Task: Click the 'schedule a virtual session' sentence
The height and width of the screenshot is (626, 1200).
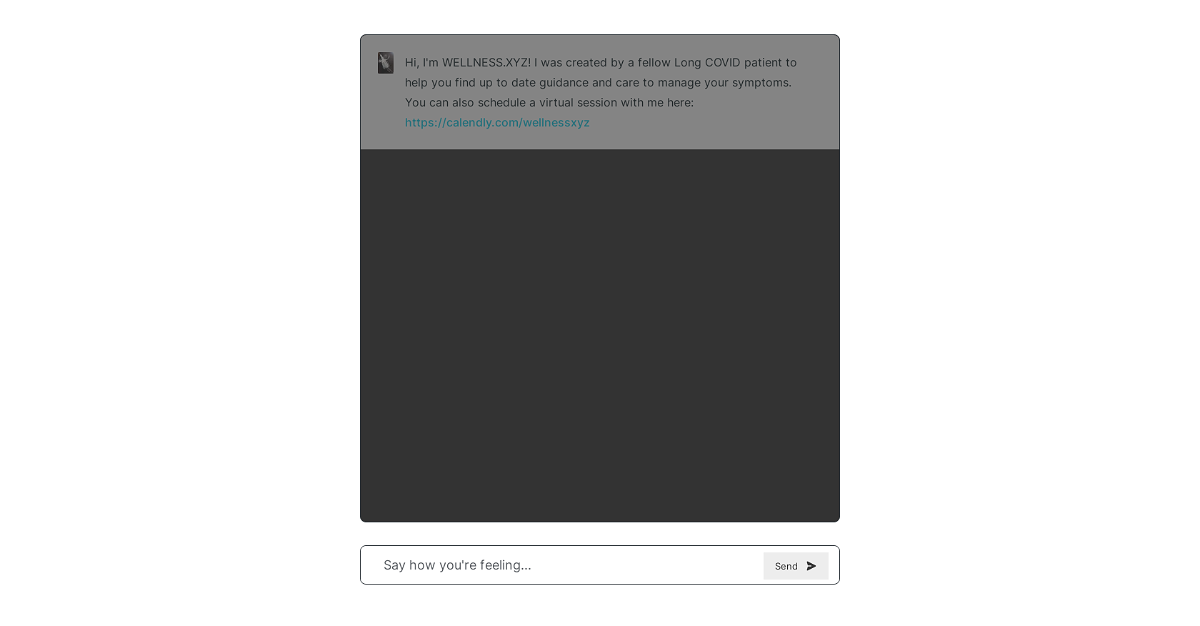Action: click(x=553, y=102)
